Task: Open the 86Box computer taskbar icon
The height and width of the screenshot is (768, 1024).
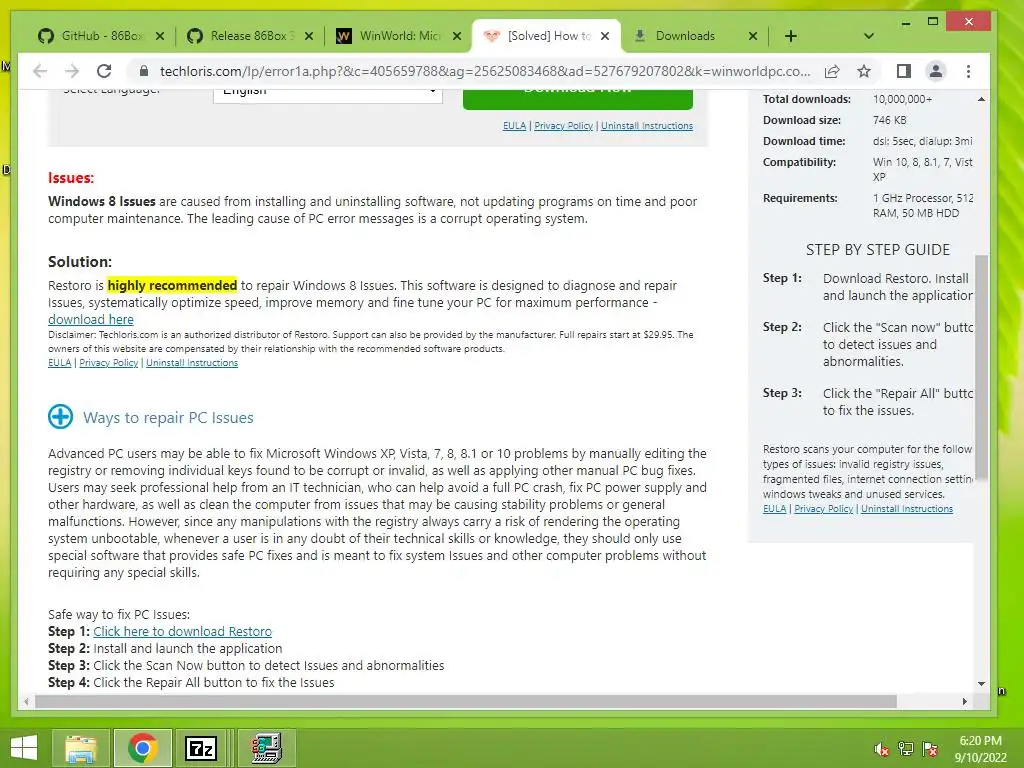Action: coord(266,748)
